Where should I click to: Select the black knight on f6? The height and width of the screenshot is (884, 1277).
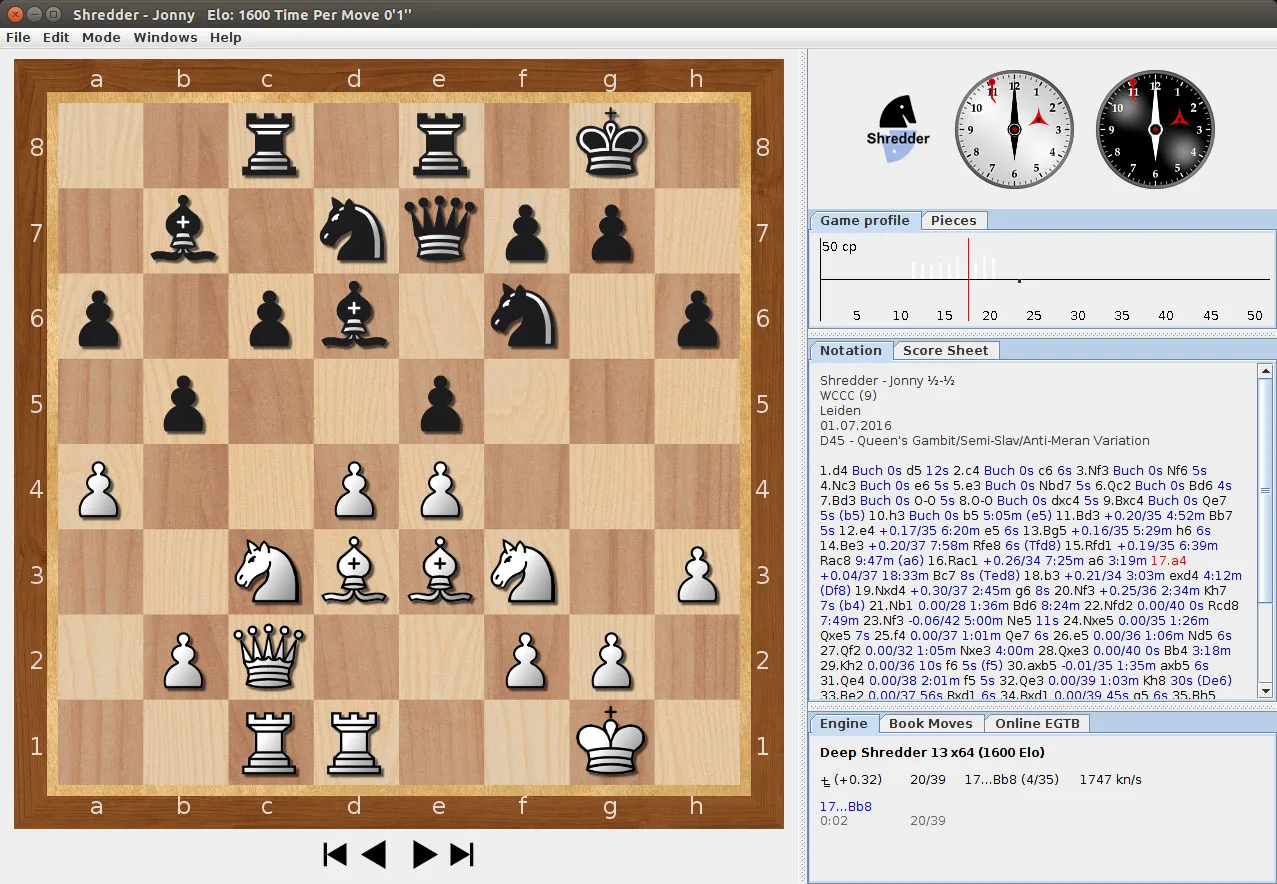(x=525, y=316)
